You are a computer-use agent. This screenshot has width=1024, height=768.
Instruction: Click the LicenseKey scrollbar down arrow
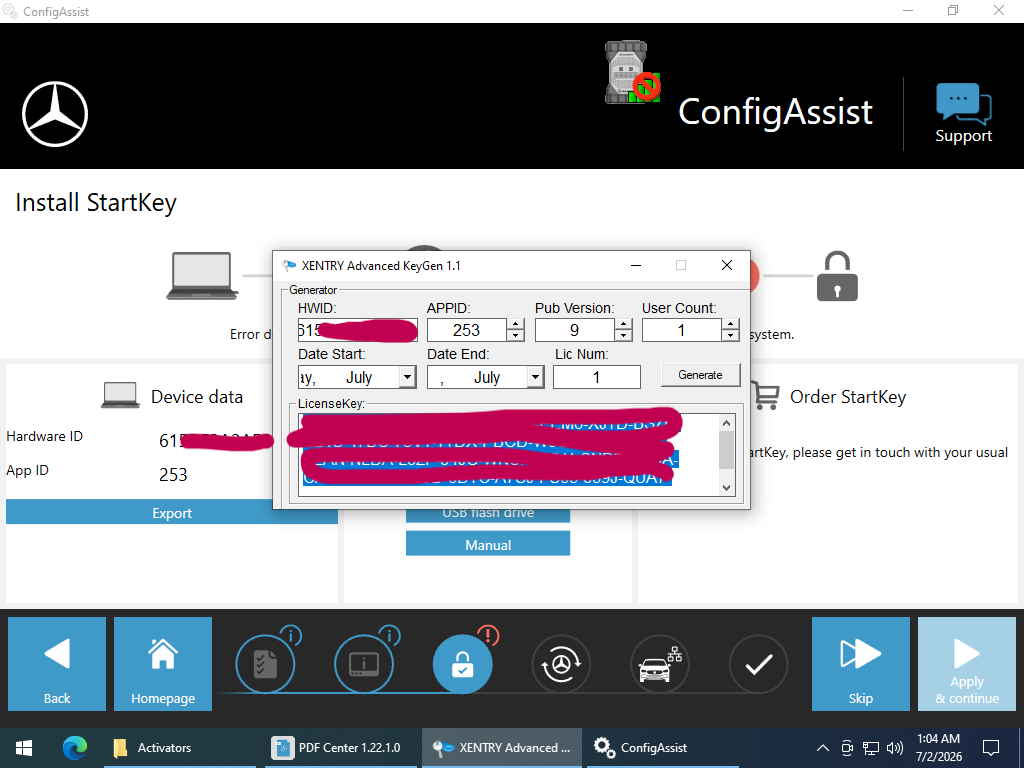[x=726, y=487]
